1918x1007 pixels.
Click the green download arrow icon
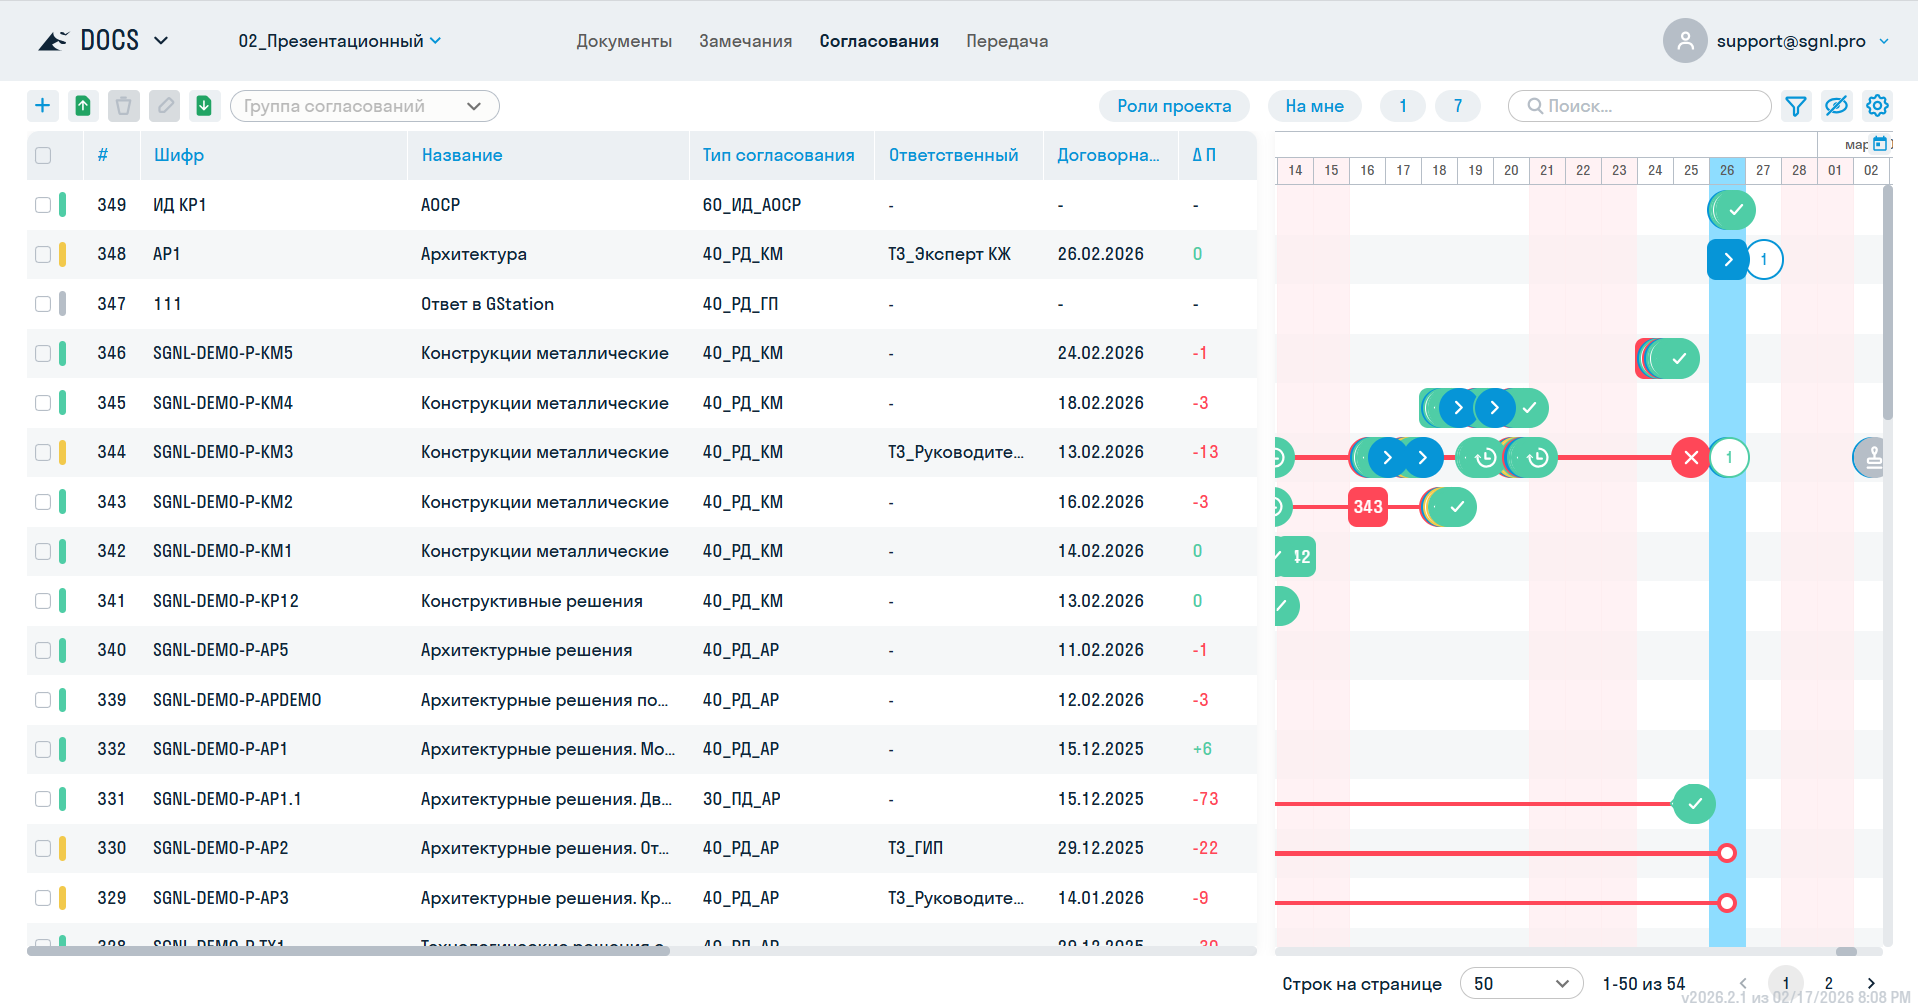[x=204, y=106]
